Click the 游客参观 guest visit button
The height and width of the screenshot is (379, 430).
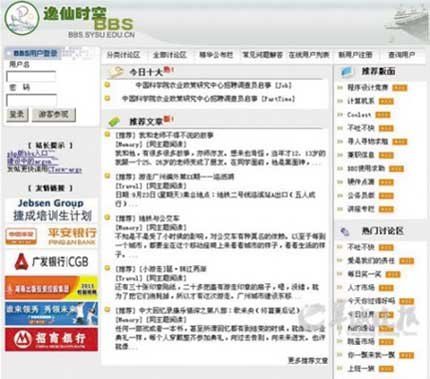54,115
